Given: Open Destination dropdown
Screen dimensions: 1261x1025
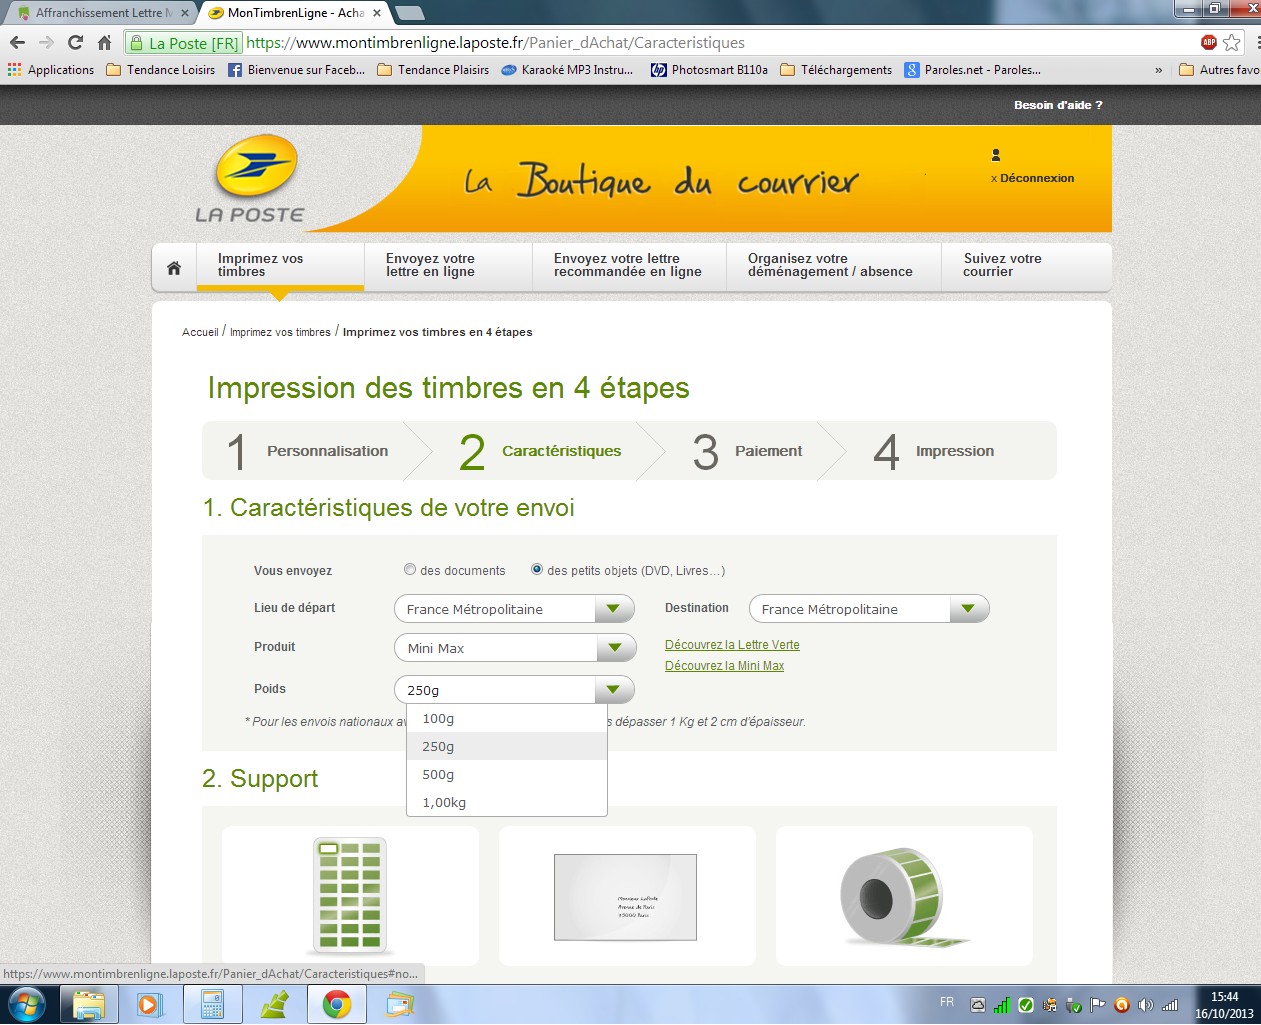Looking at the screenshot, I should [x=869, y=608].
